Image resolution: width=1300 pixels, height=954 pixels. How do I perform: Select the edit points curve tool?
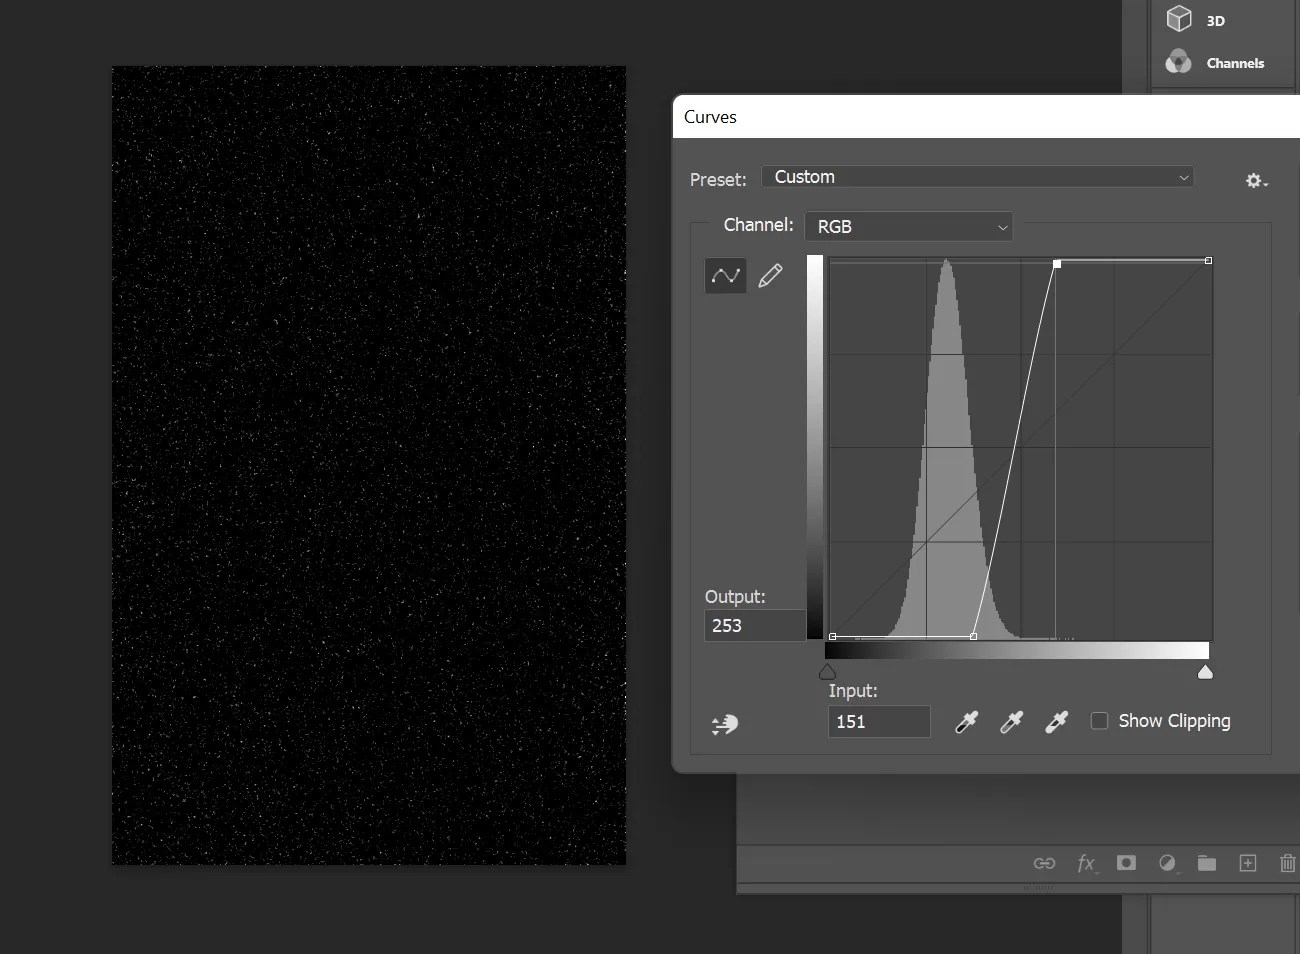pyautogui.click(x=725, y=275)
